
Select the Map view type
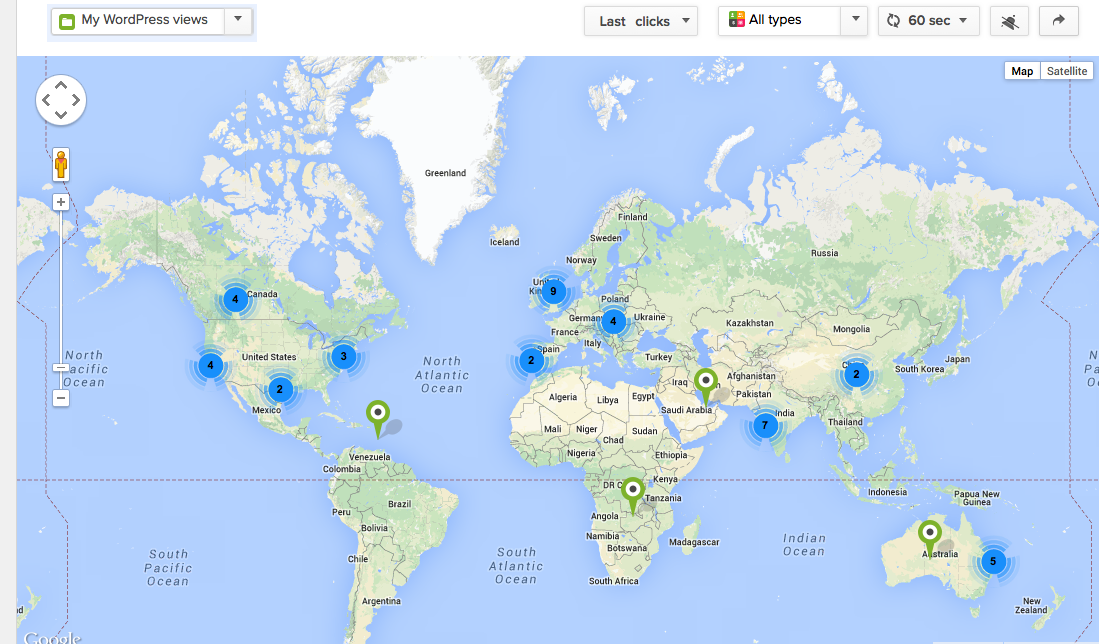click(1022, 71)
